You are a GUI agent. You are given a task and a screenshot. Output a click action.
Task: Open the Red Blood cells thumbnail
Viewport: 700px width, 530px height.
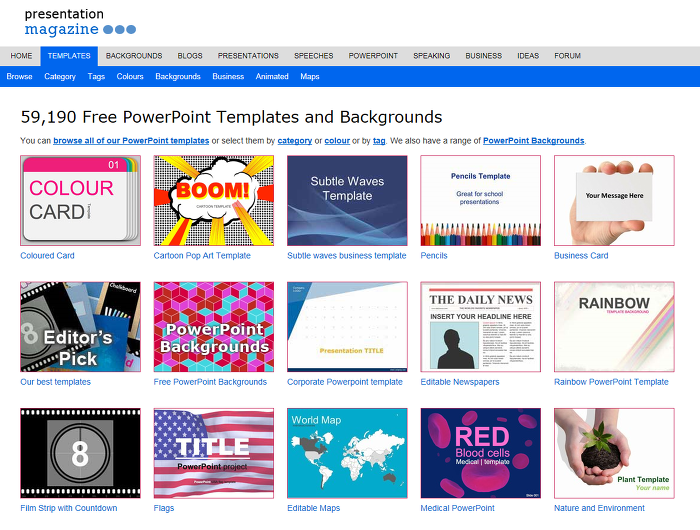pos(481,453)
